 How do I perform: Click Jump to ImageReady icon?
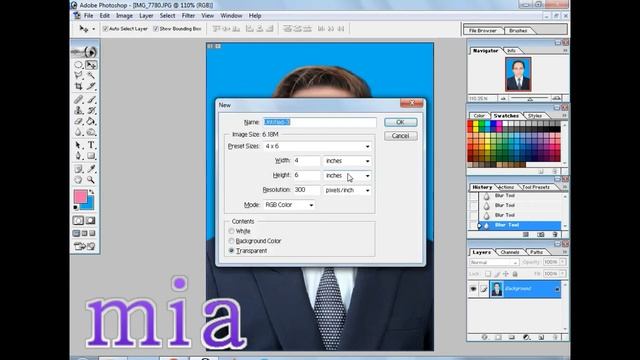[84, 246]
